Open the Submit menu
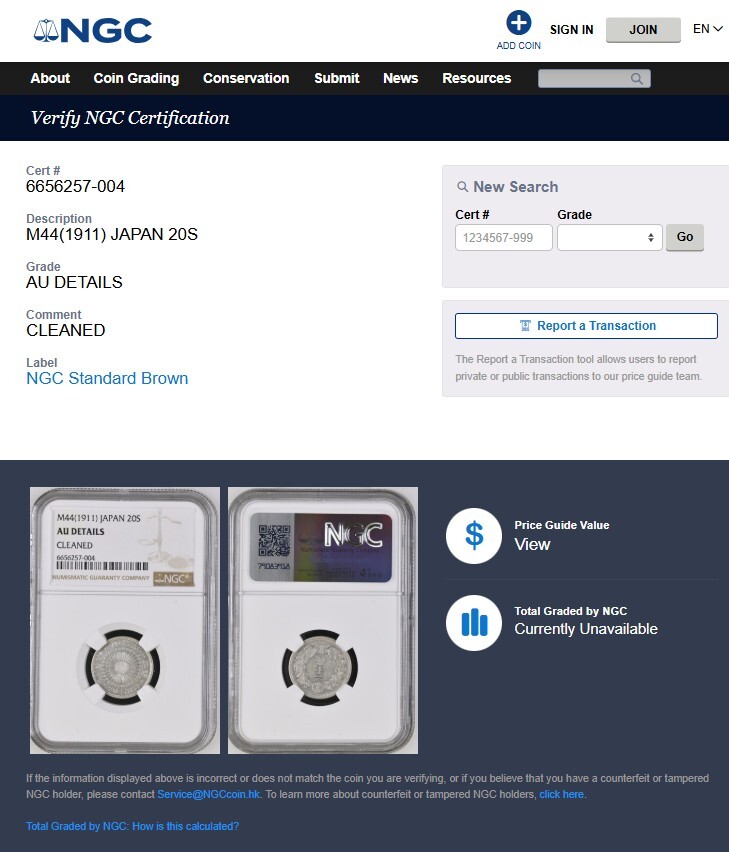 tap(337, 78)
